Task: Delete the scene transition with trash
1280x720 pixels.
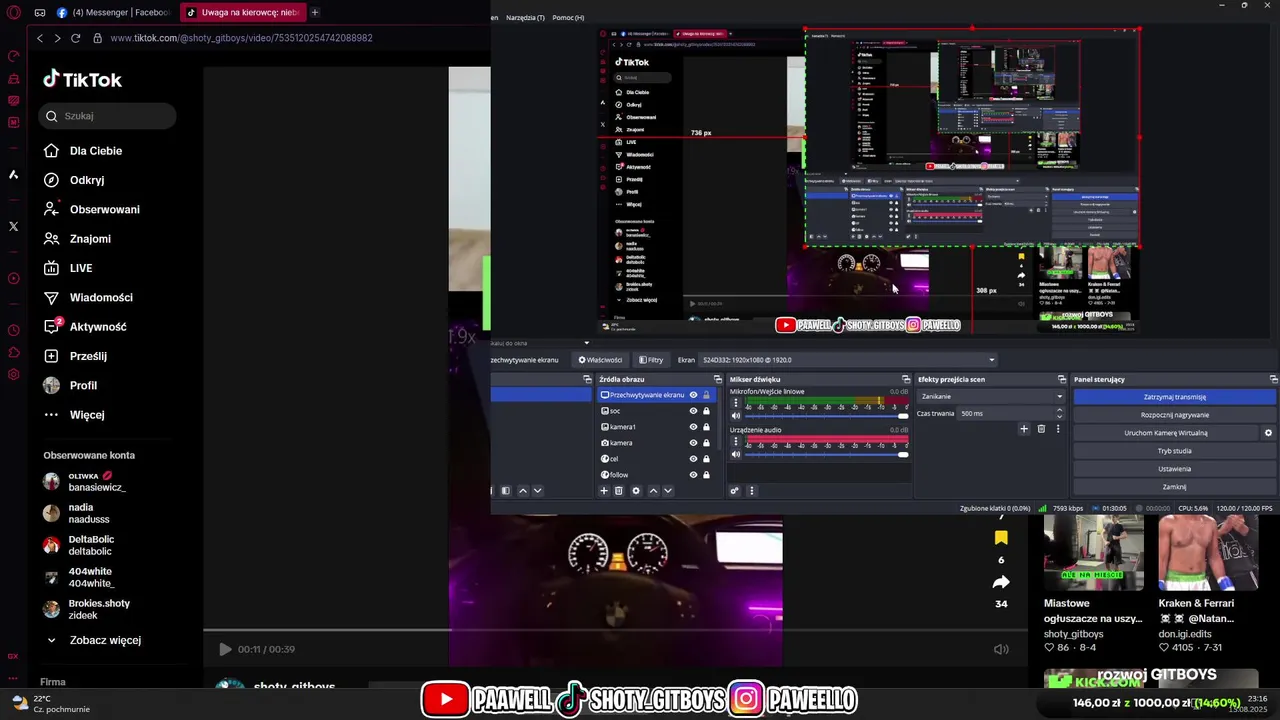Action: pyautogui.click(x=1041, y=429)
